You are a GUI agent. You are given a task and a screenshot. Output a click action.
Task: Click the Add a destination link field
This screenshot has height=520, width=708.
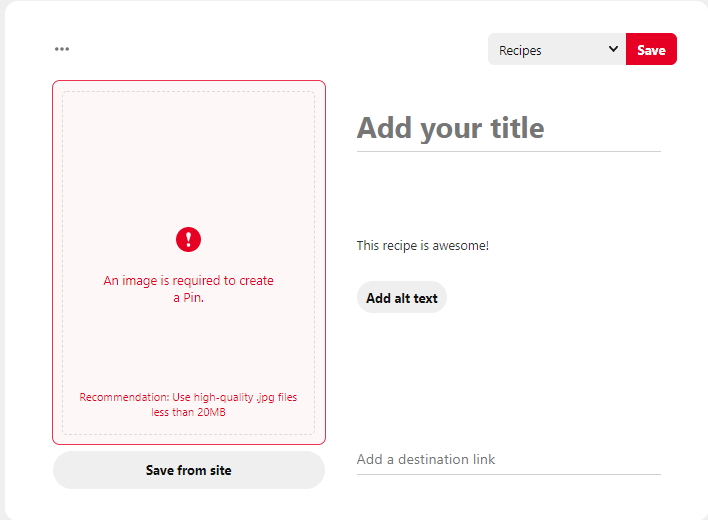pyautogui.click(x=508, y=459)
